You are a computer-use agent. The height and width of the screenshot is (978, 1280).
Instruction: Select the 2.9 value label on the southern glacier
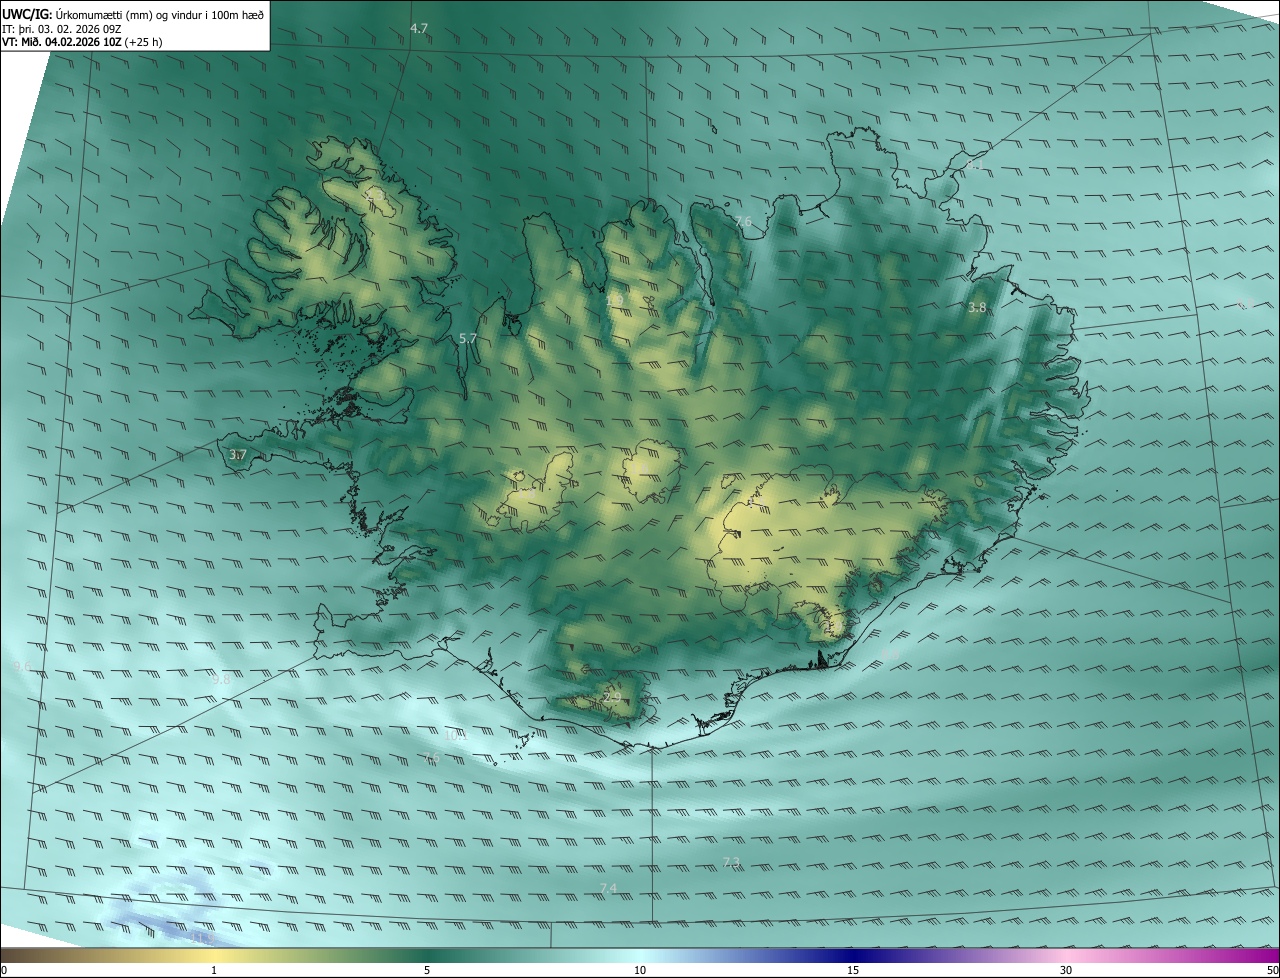612,698
